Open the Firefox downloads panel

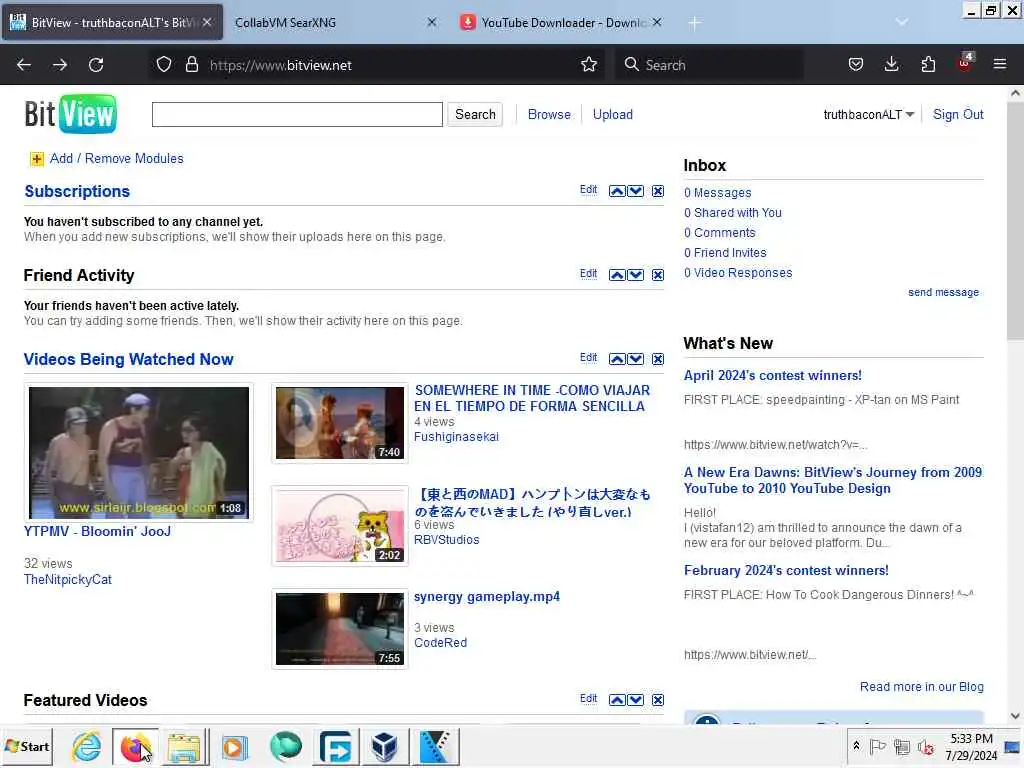click(891, 65)
